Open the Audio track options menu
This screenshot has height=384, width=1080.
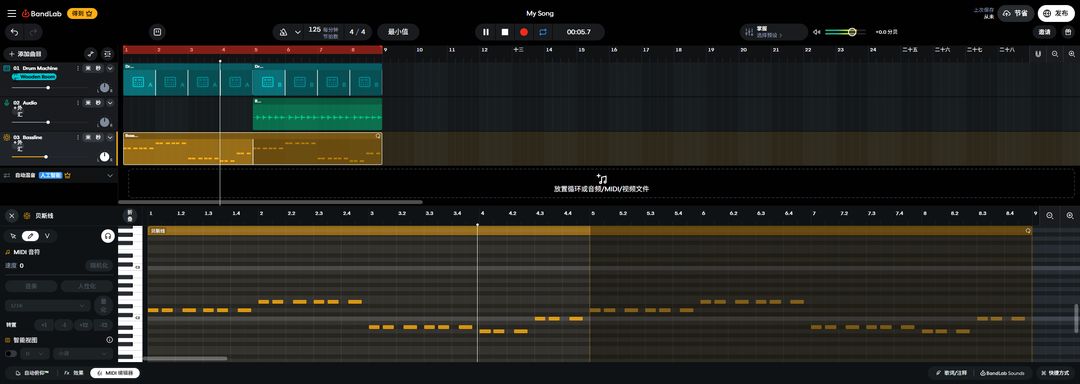point(79,103)
